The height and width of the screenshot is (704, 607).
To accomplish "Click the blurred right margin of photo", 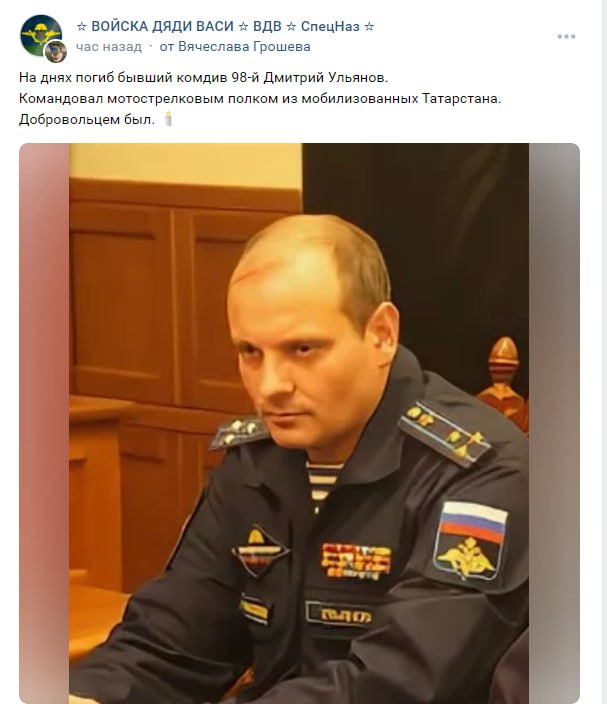I will [x=554, y=423].
